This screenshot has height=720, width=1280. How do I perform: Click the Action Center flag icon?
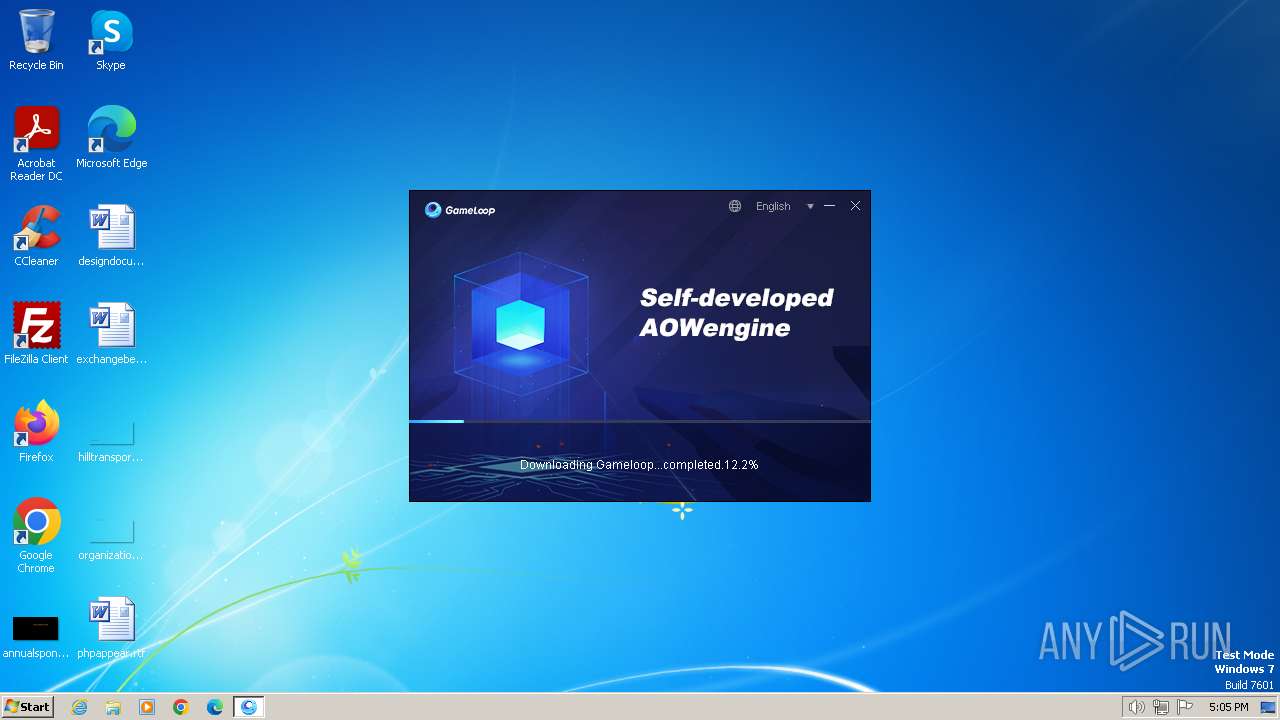click(1185, 707)
